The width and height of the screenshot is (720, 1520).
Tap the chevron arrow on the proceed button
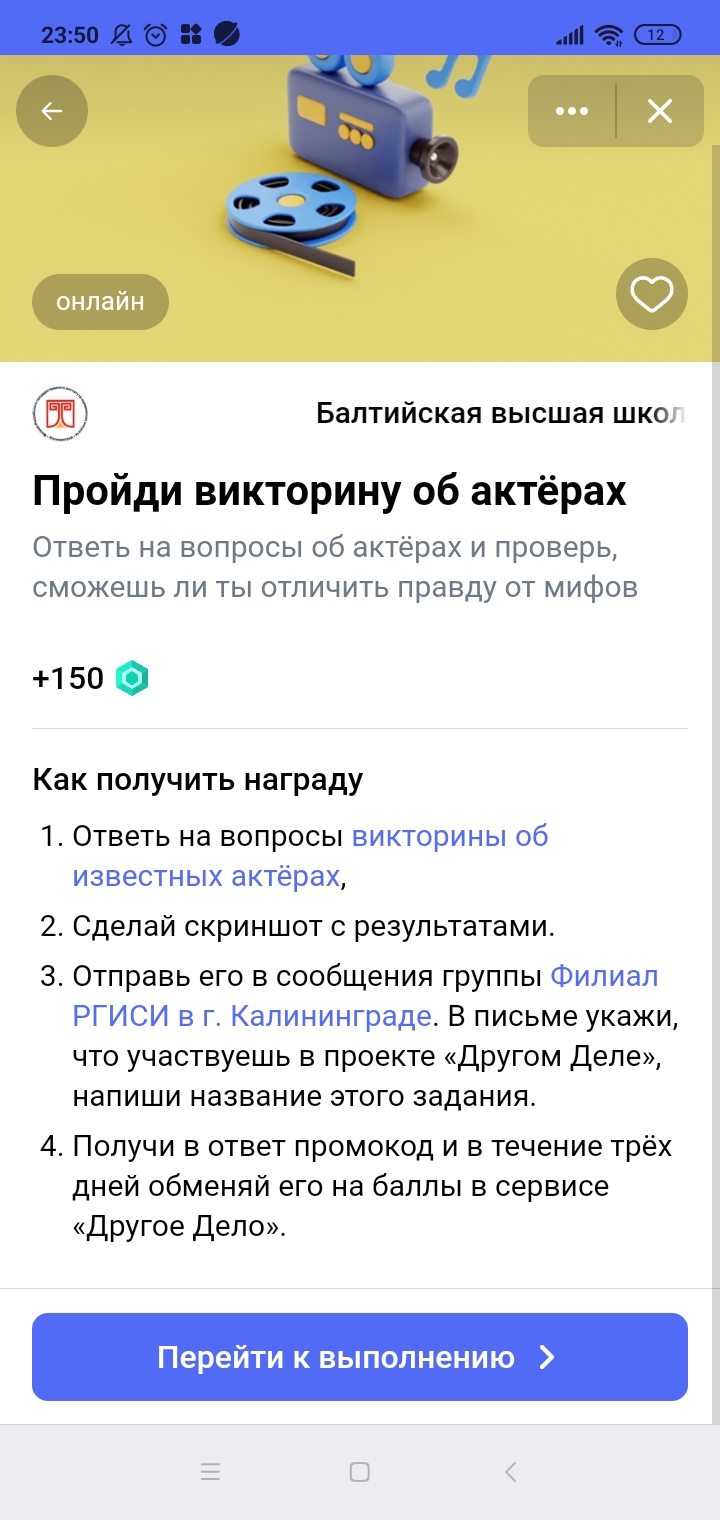coord(547,1357)
